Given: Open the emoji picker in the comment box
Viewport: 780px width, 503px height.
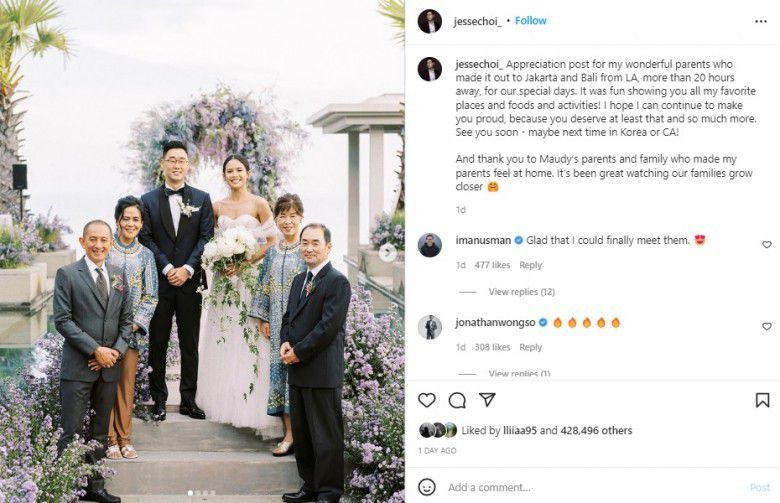Looking at the screenshot, I should tap(427, 487).
